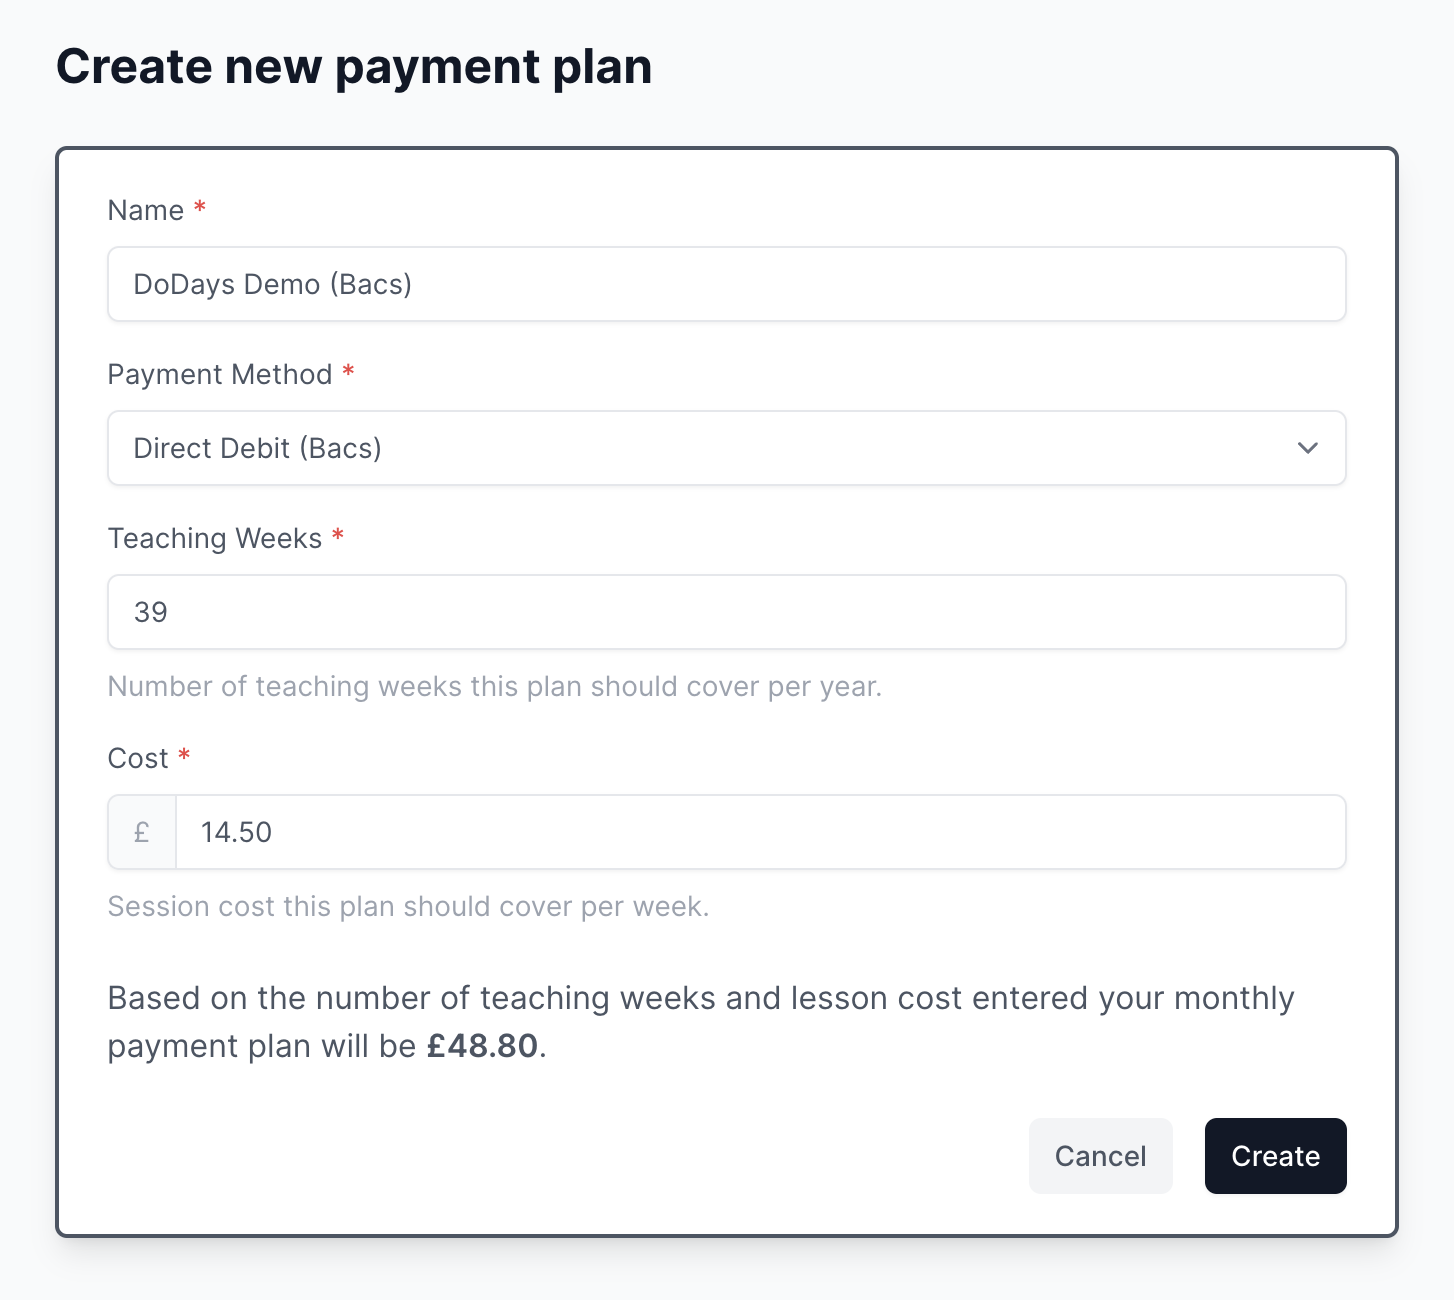Screen dimensions: 1454x1300
Task: Select the Name input containing DoDays Demo
Action: point(727,284)
